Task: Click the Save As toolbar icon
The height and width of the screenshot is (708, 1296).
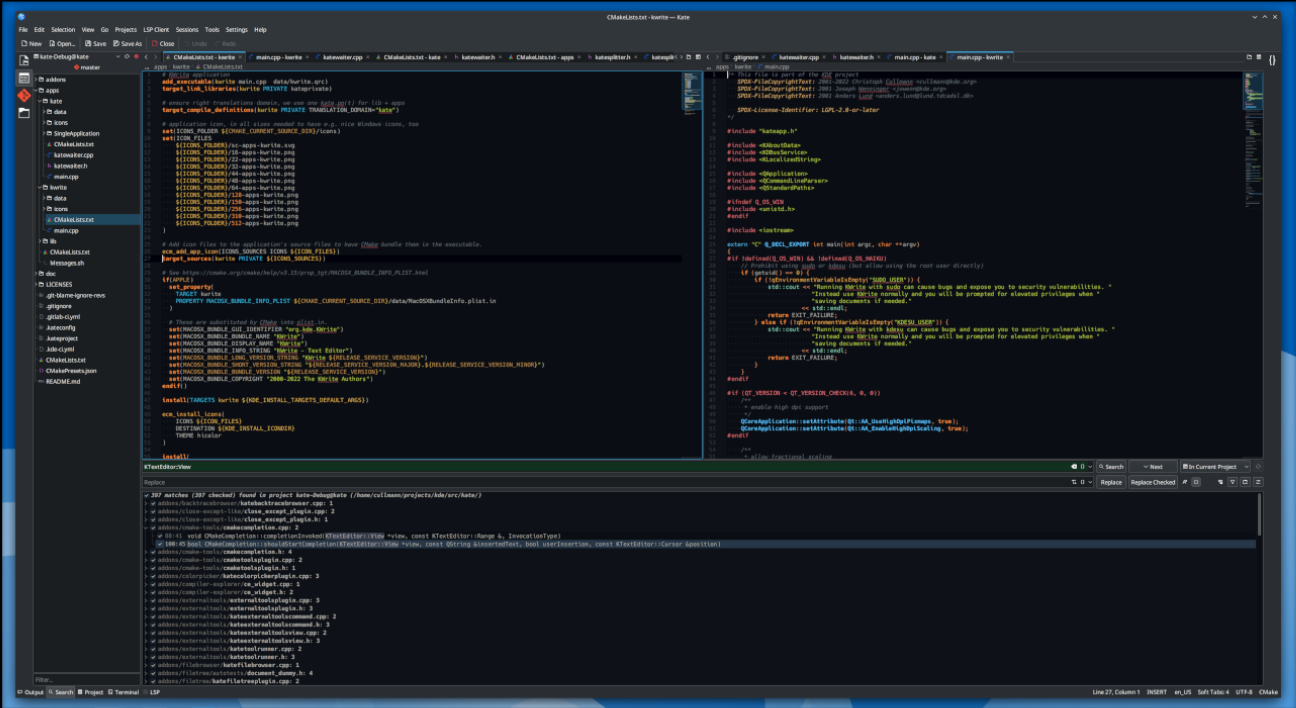Action: click(127, 44)
